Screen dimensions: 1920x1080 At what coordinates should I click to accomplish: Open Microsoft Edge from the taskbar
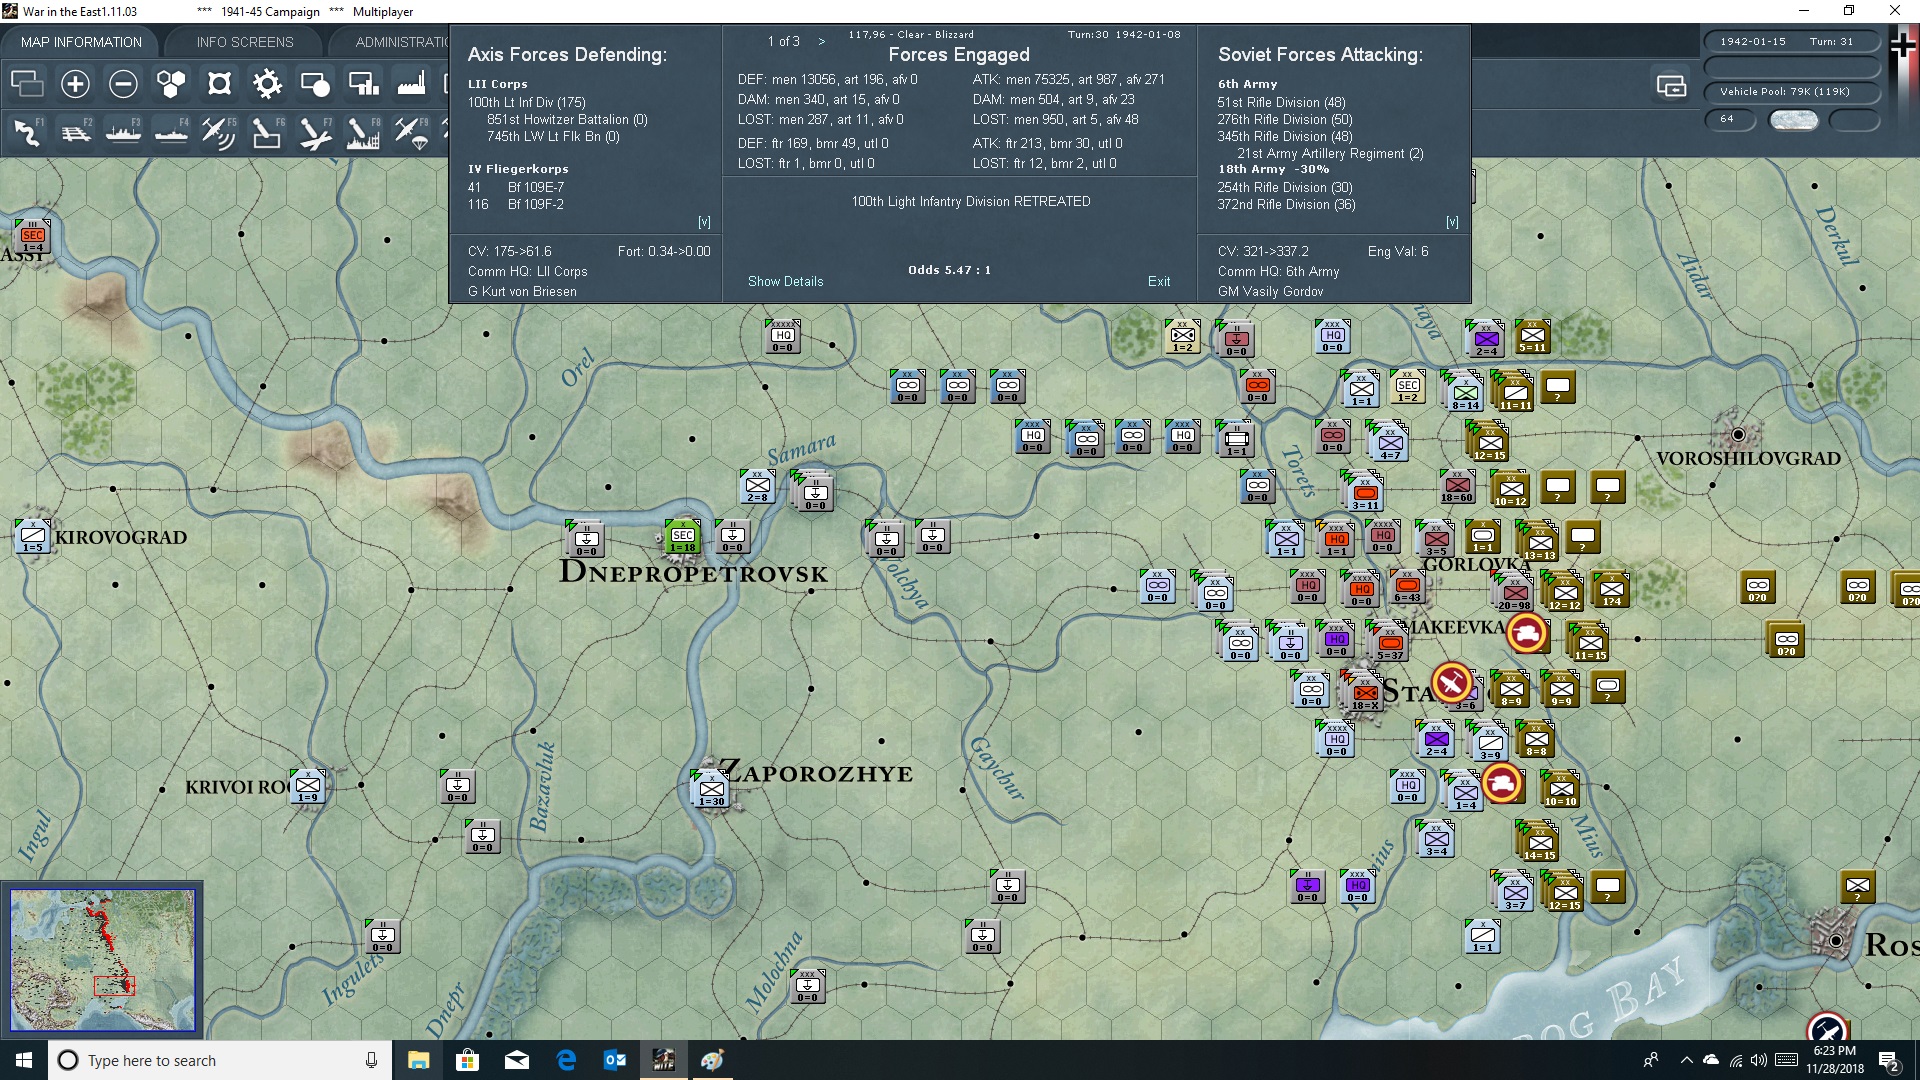566,1060
